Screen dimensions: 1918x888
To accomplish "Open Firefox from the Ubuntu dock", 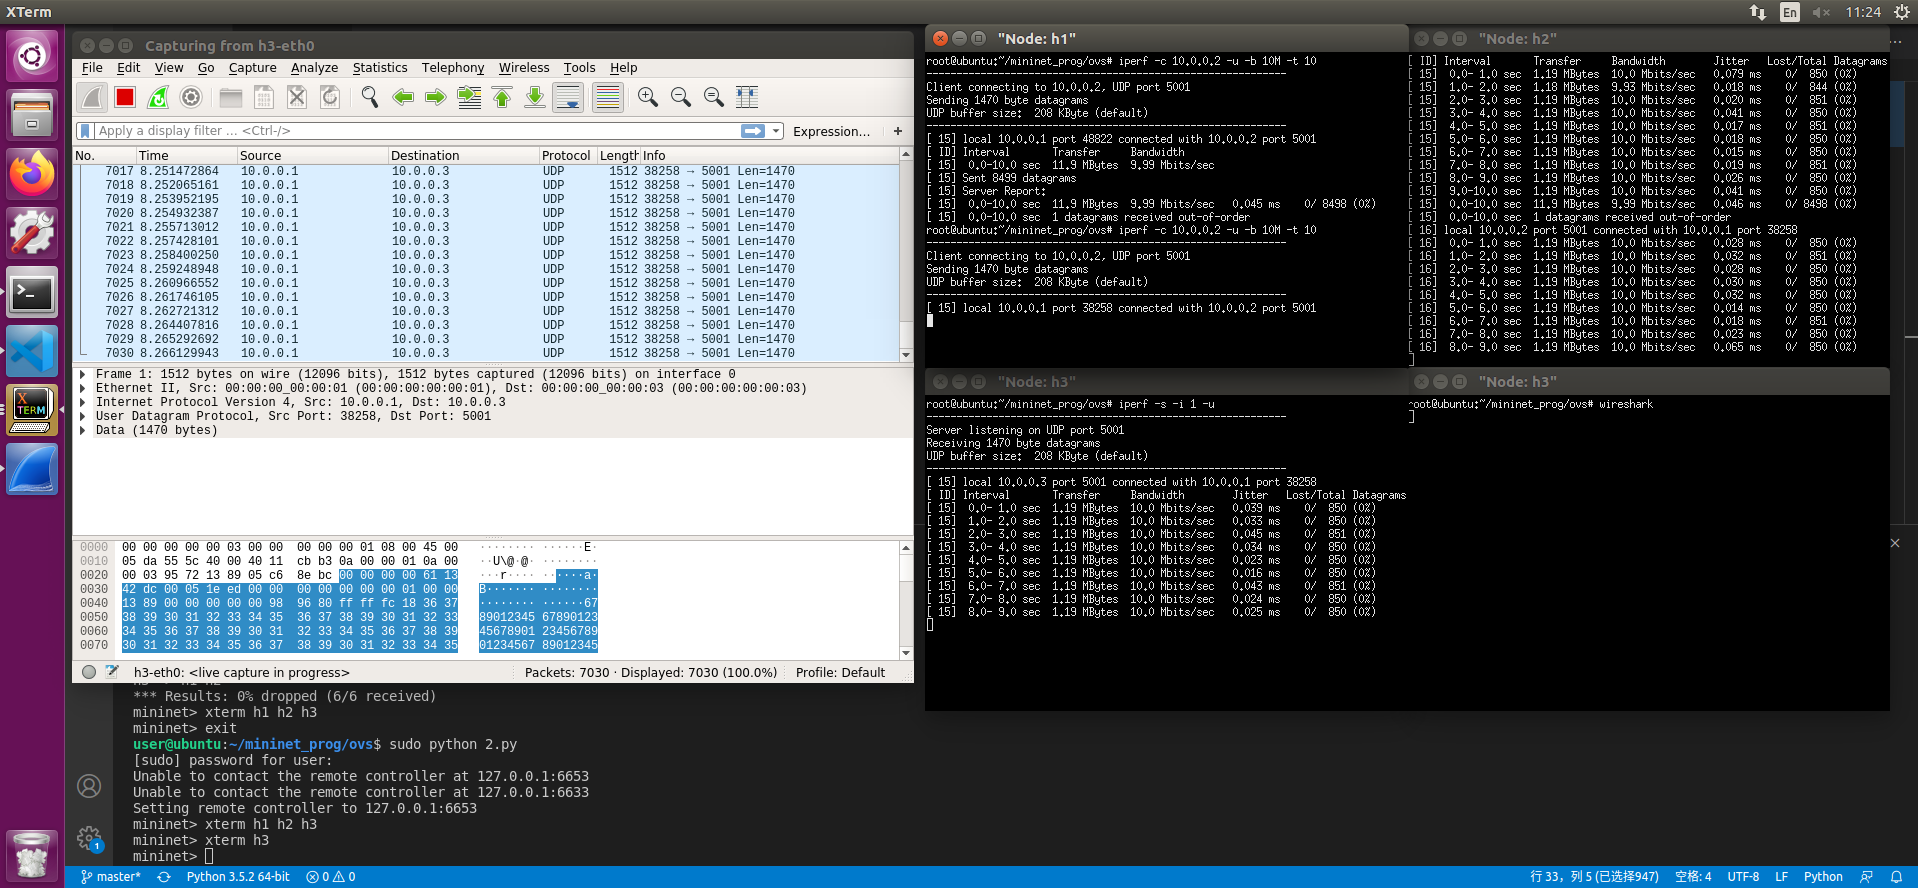I will (x=32, y=174).
